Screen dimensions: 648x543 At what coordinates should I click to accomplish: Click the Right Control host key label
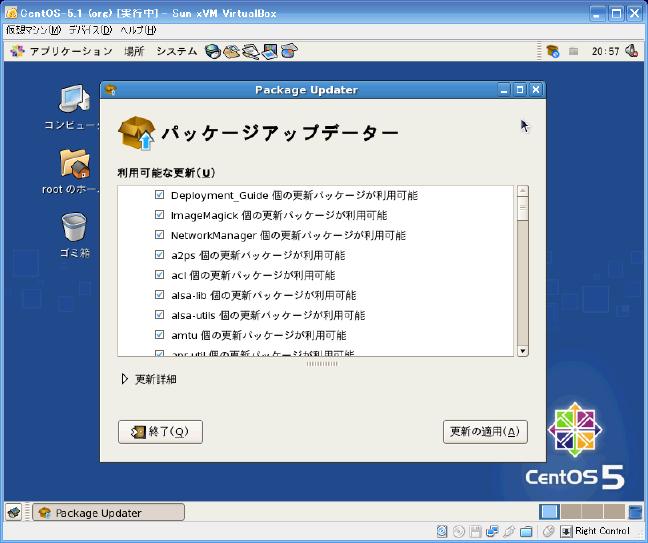coord(602,531)
